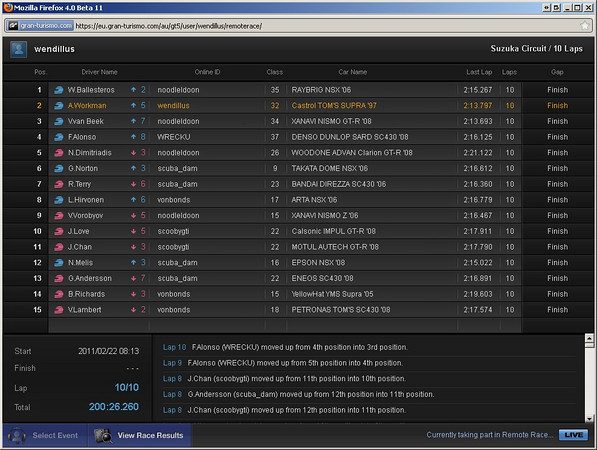Image resolution: width=597 pixels, height=450 pixels.
Task: Click V.van Beek helmet icon
Action: coord(59,121)
